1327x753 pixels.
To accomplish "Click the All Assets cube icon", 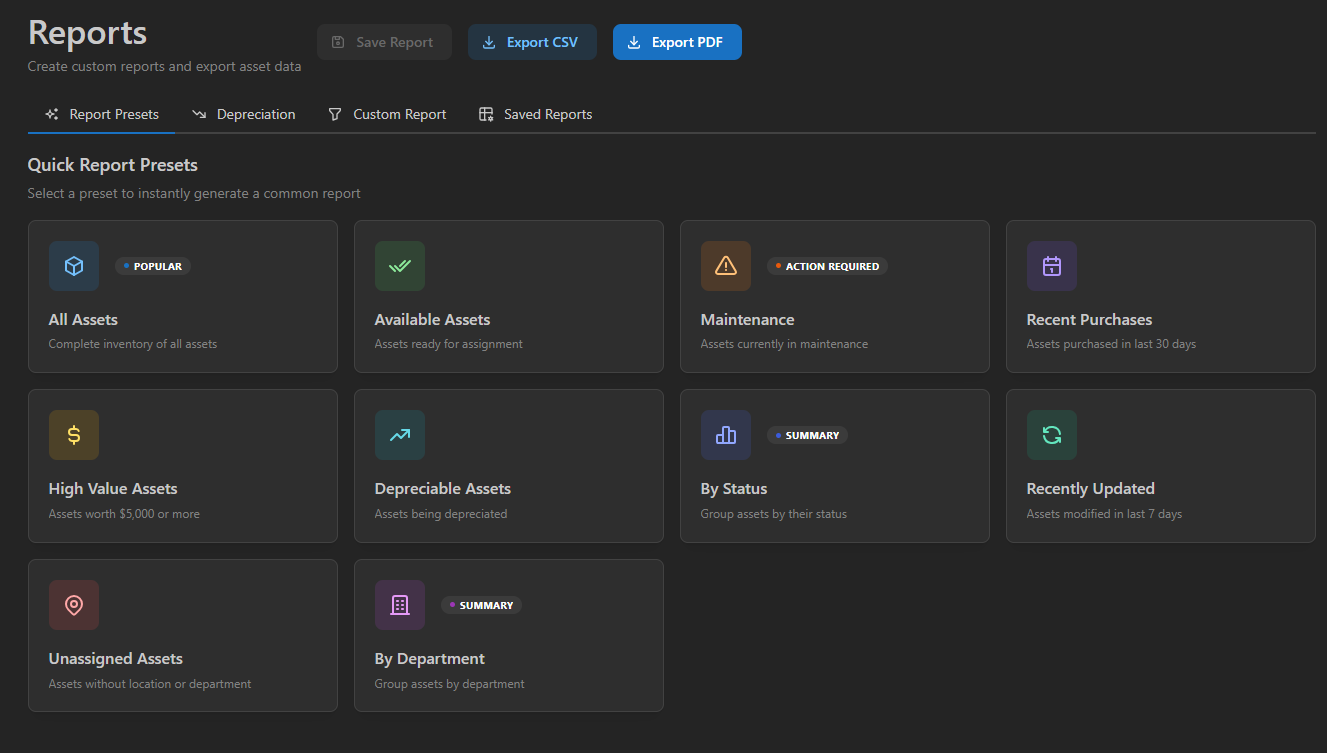I will point(73,266).
